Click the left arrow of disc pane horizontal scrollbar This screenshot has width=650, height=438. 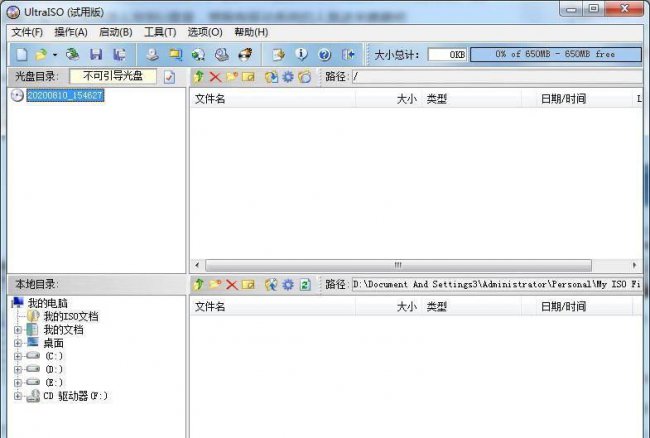coord(197,265)
